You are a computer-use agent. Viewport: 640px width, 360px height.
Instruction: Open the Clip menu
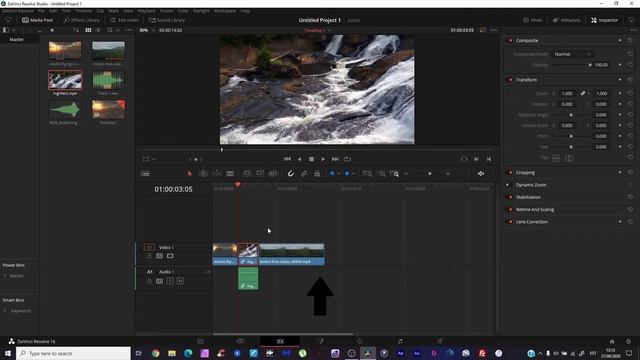[x=100, y=11]
